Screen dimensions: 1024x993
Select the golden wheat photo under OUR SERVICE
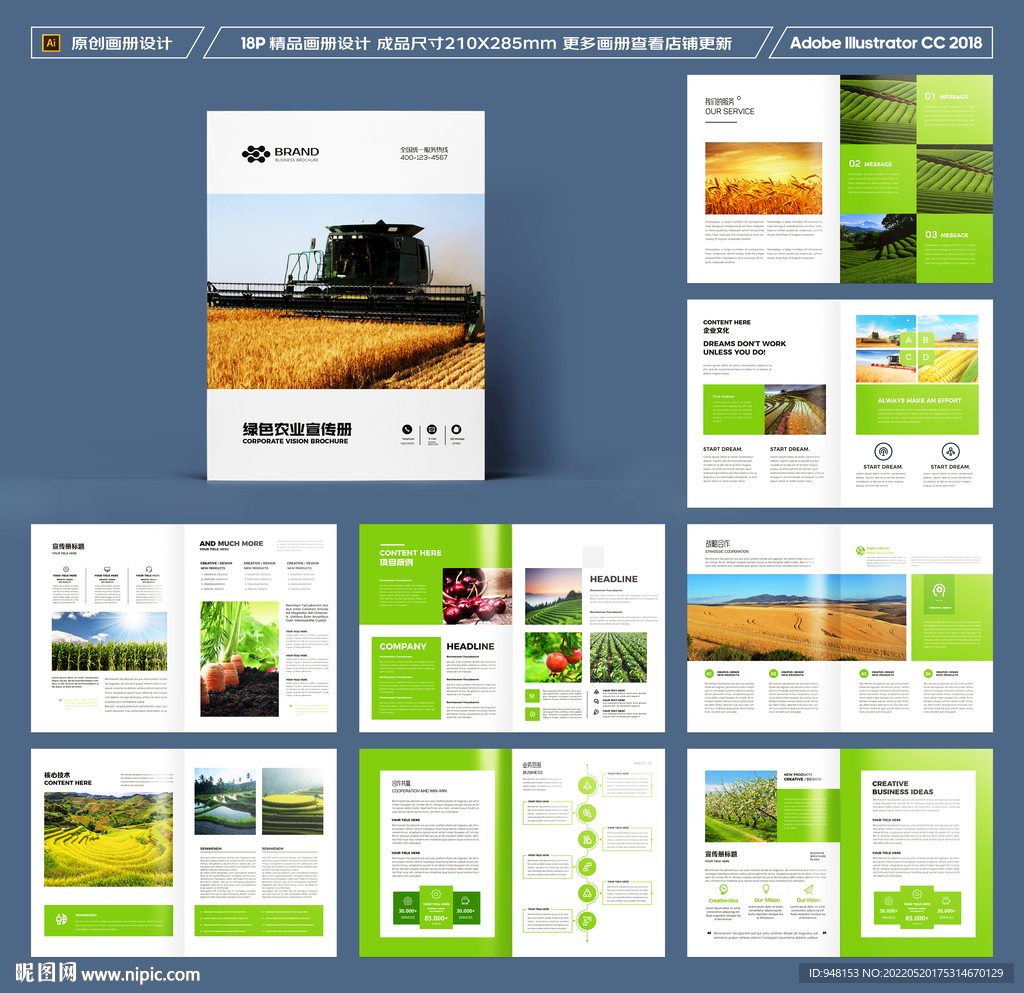[763, 178]
